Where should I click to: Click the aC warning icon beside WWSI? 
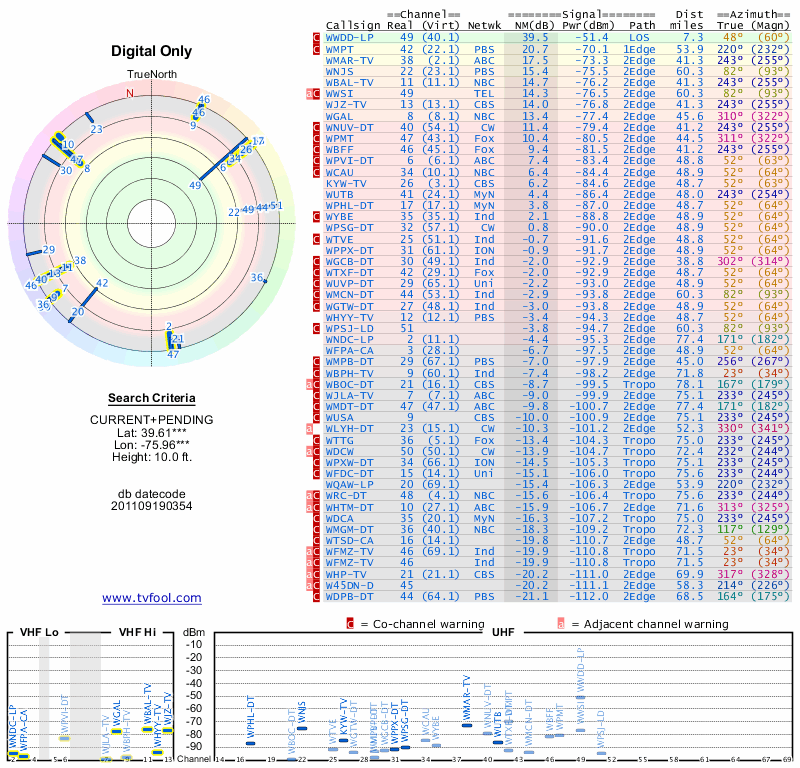pyautogui.click(x=313, y=94)
